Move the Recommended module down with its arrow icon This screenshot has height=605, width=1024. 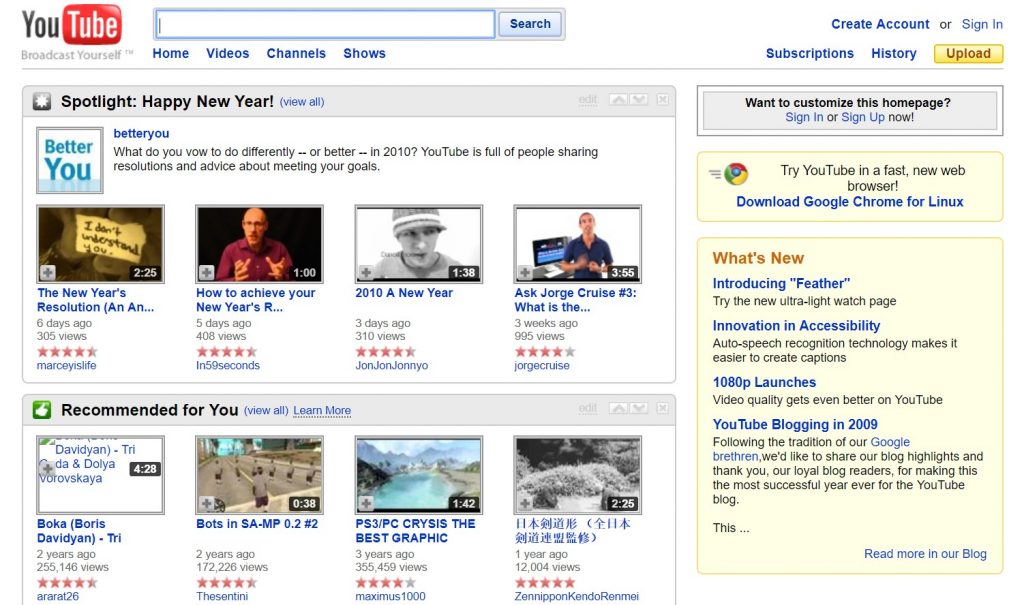click(x=637, y=408)
